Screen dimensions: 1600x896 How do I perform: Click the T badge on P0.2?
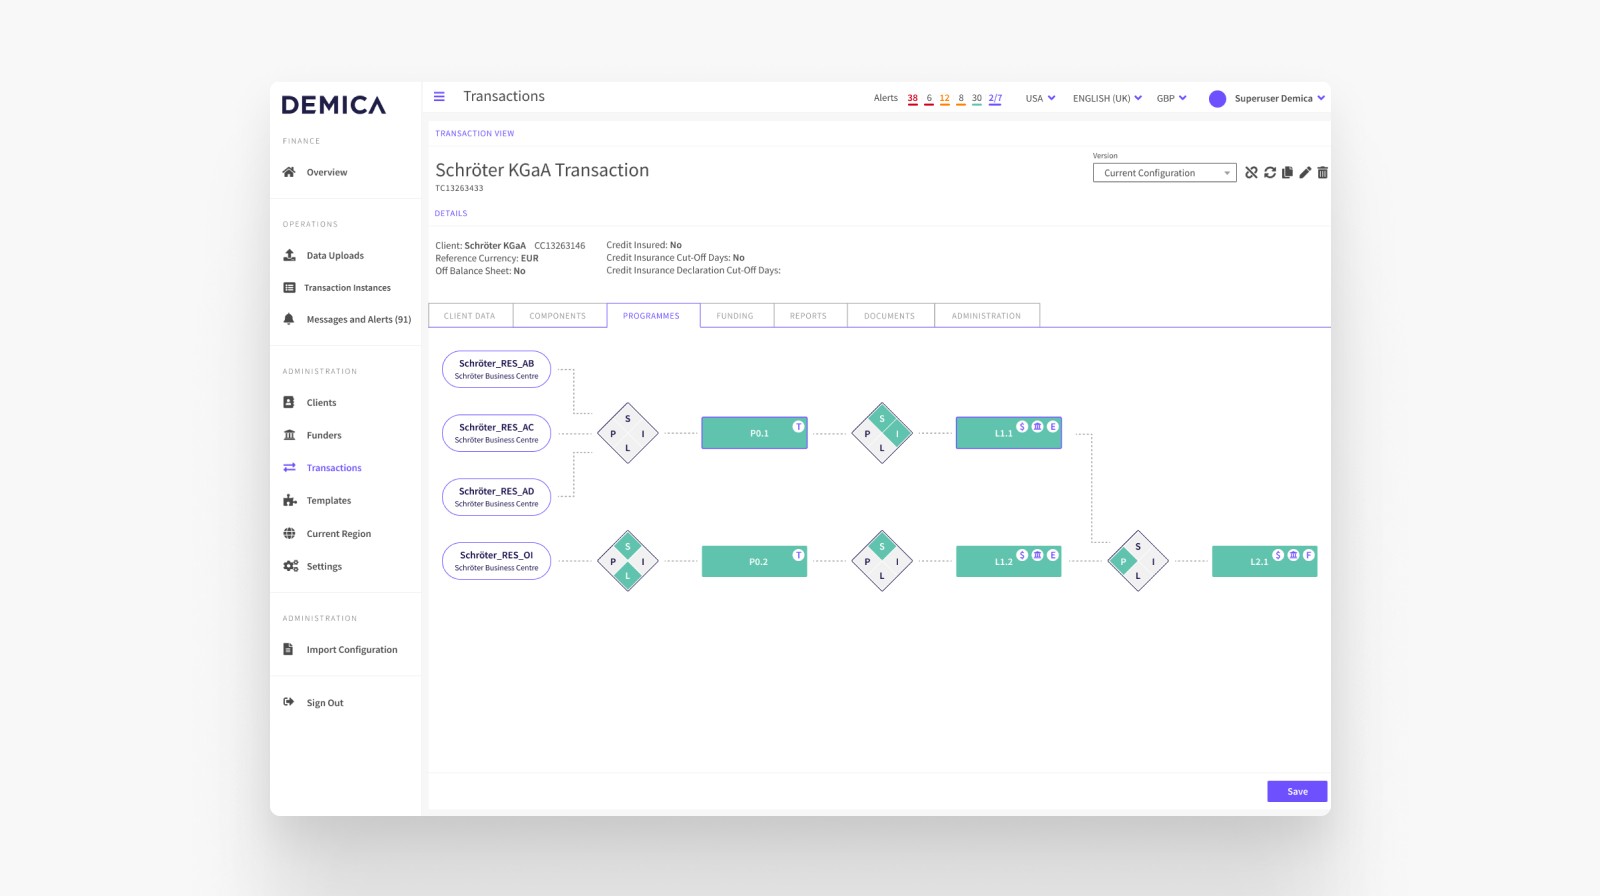pos(798,555)
